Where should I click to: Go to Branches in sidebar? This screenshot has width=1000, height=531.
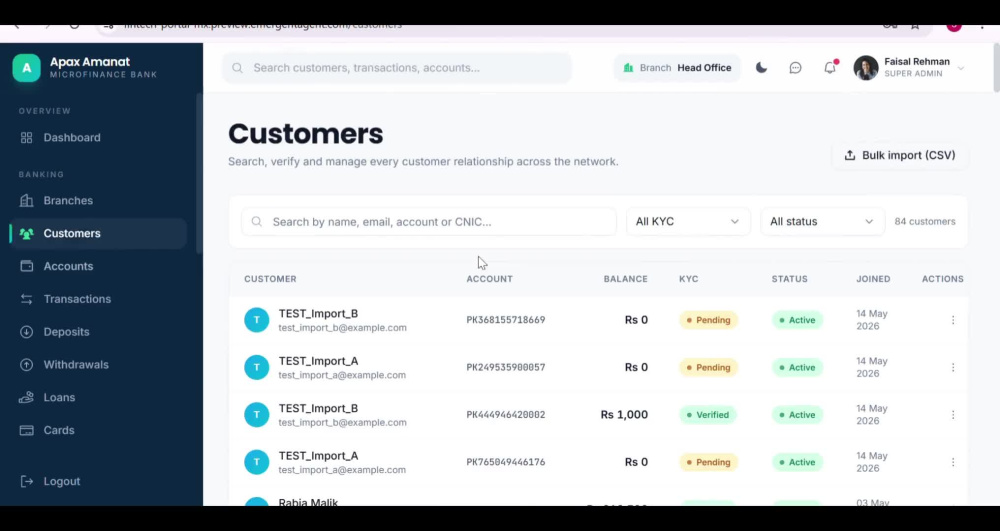(99, 201)
